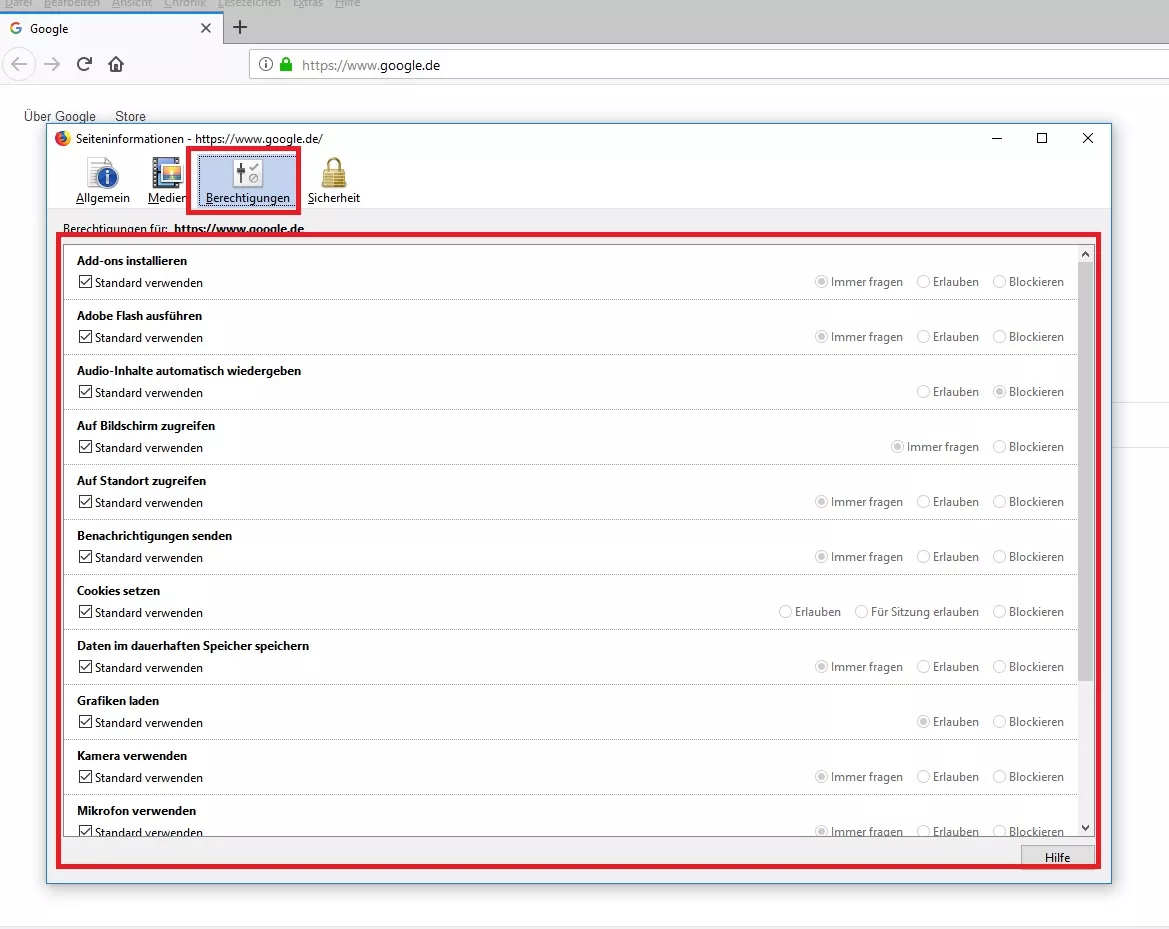Close the Seiteninformationen dialog

pos(1088,138)
